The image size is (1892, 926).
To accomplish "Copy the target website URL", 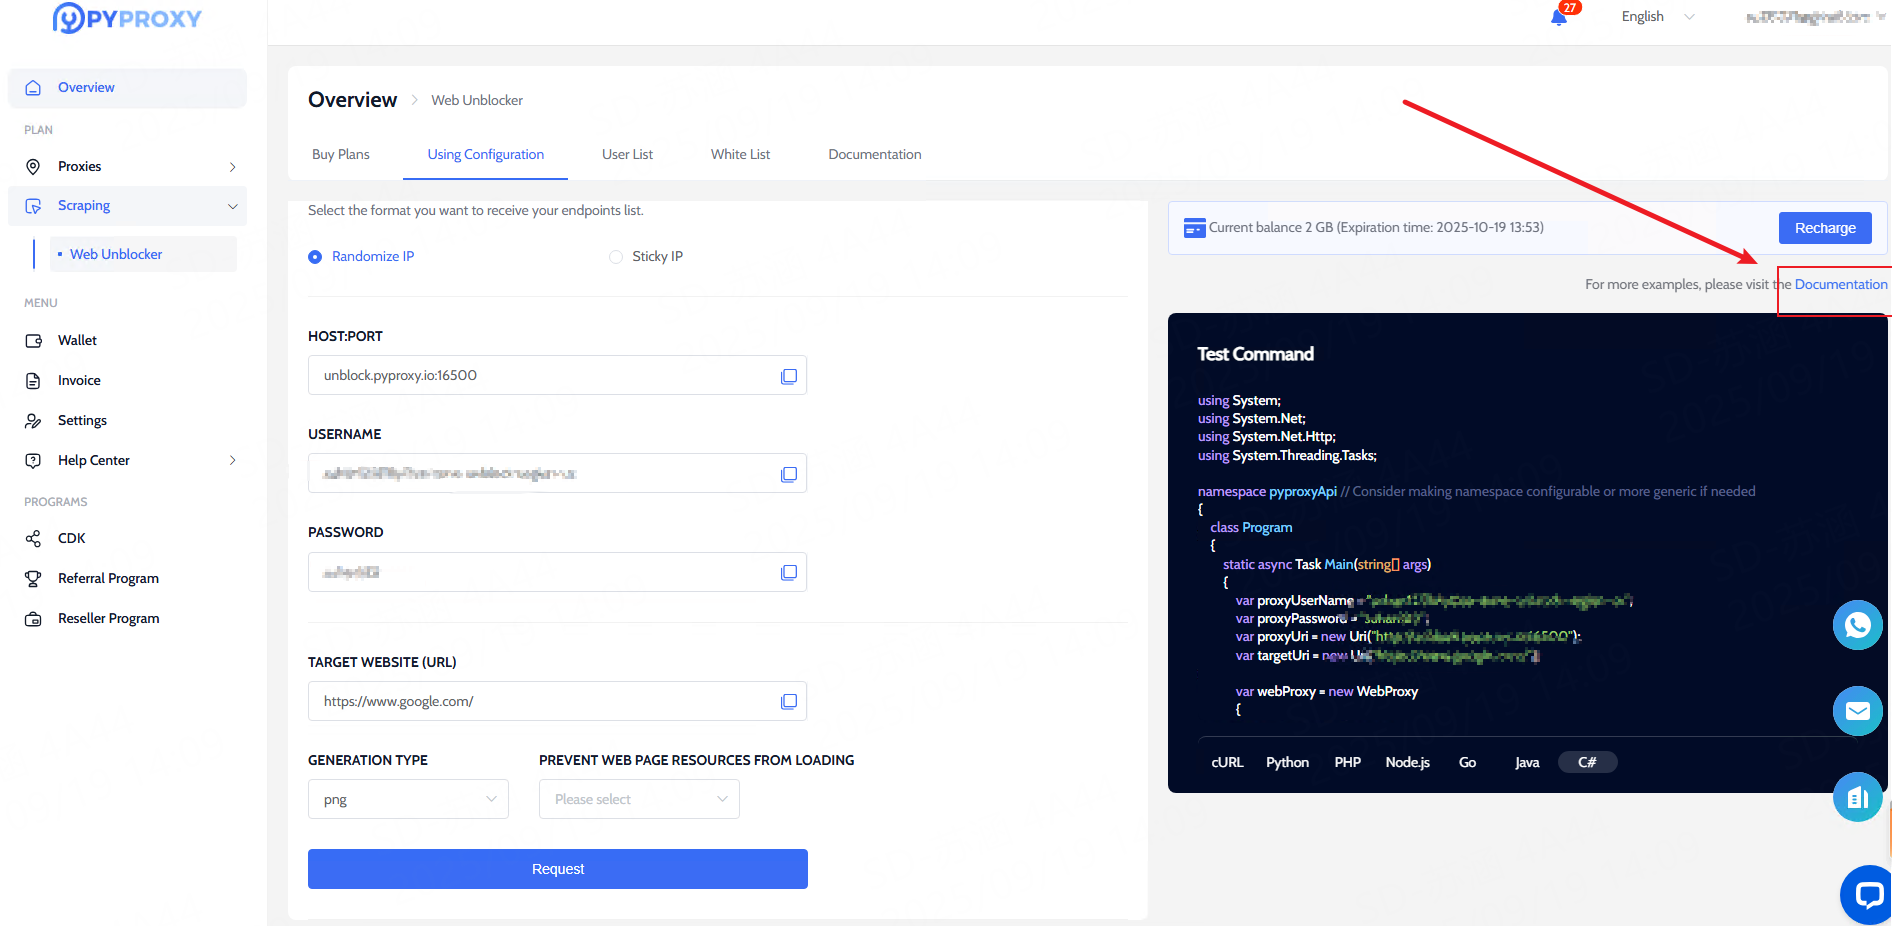I will pos(789,701).
